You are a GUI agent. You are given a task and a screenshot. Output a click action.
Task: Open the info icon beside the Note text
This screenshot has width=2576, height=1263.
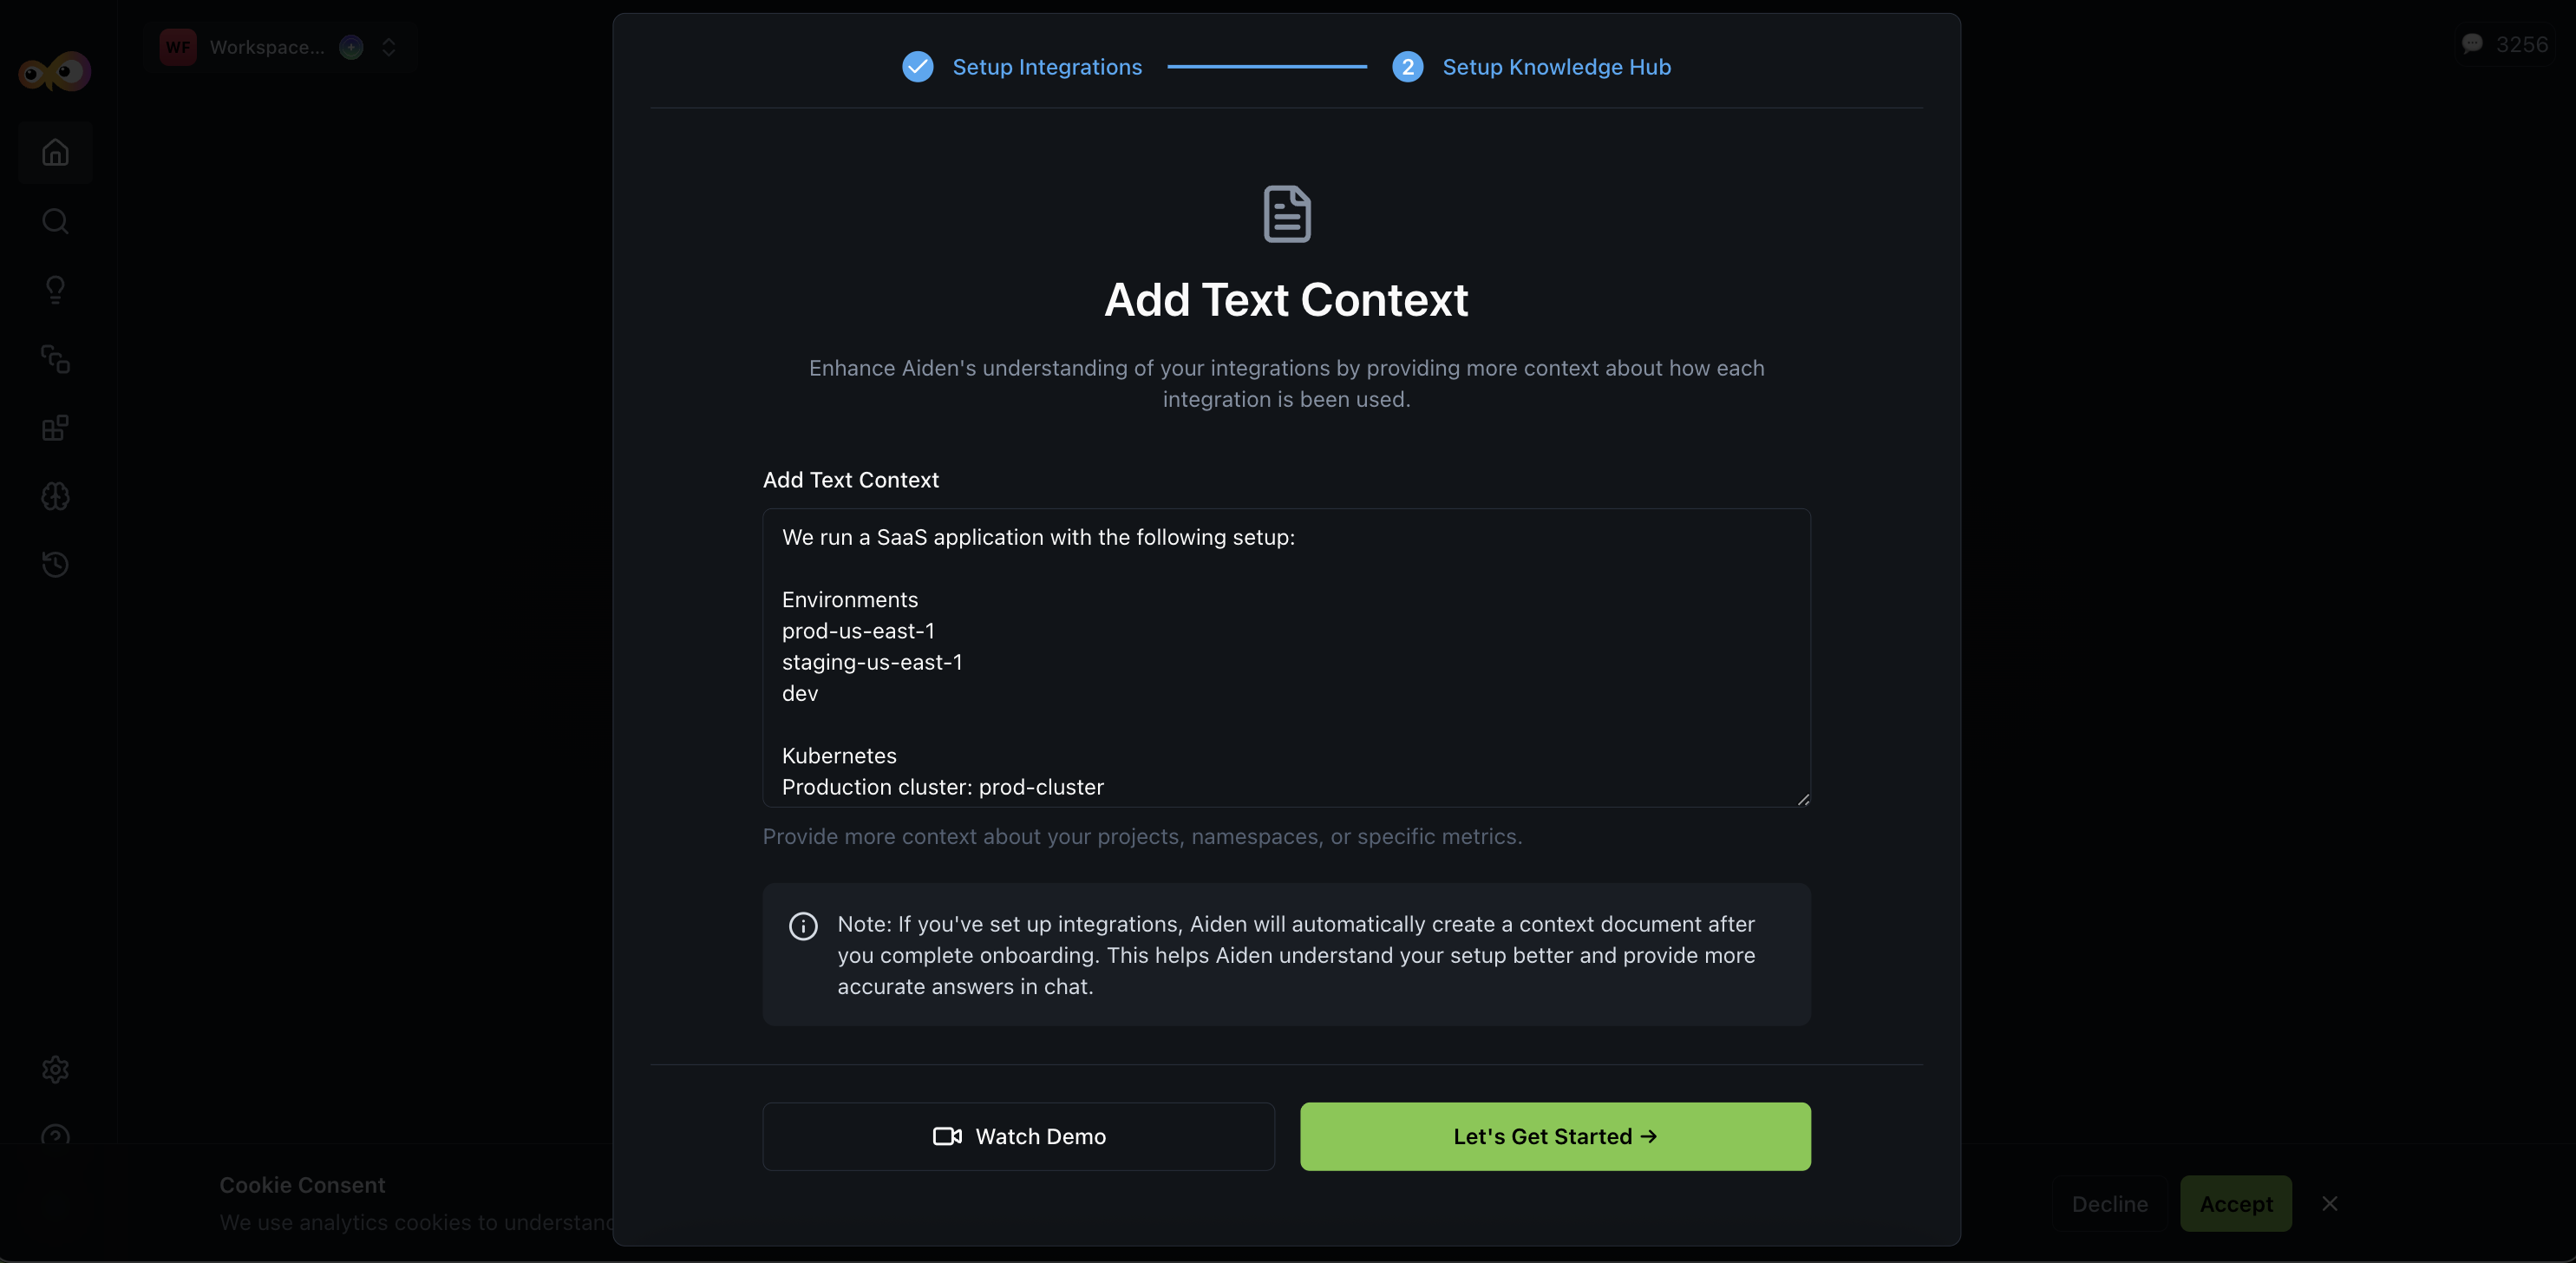802,925
